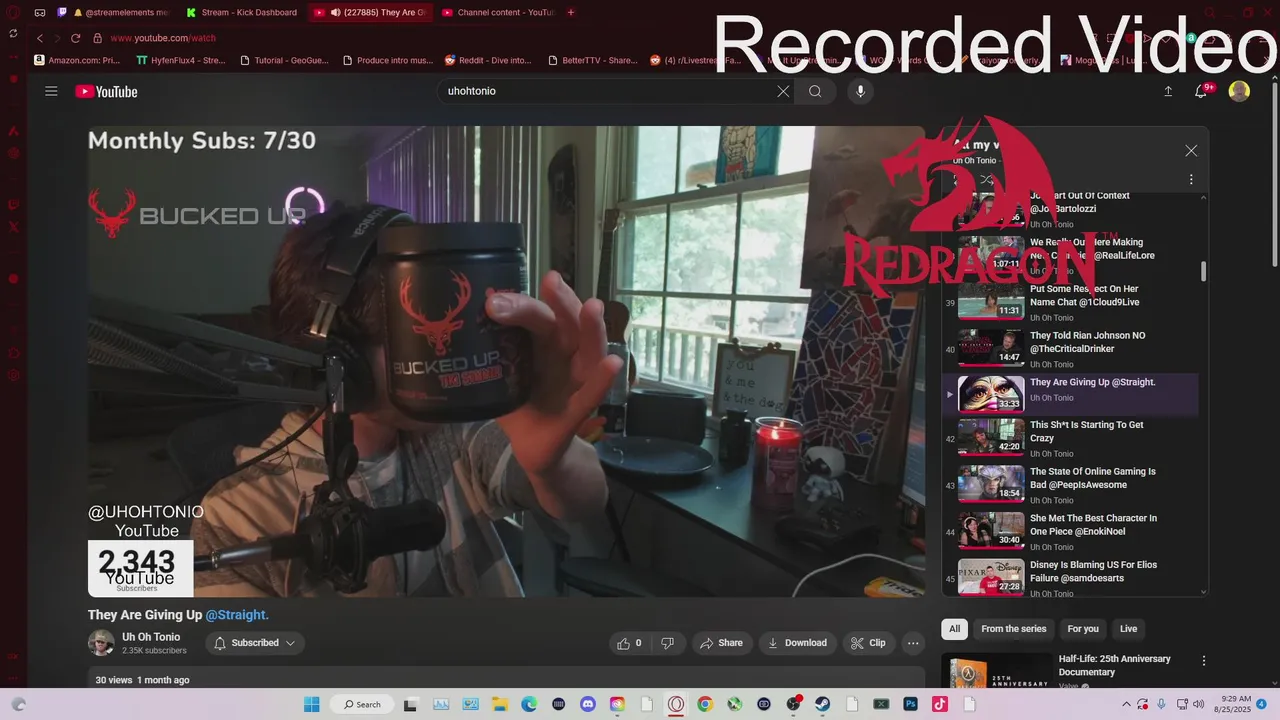Switch to the streamelements tab
Image resolution: width=1280 pixels, height=720 pixels.
(120, 12)
